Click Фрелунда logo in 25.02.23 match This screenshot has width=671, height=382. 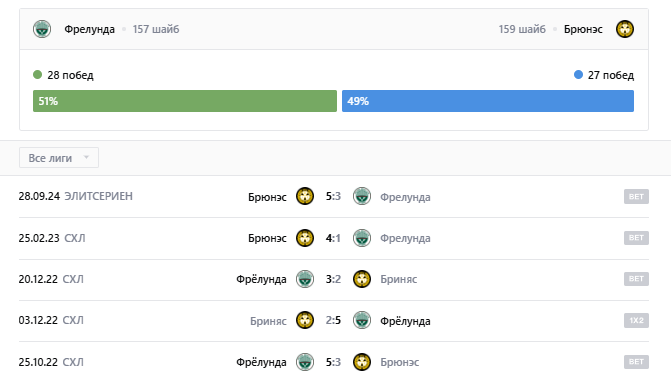362,238
